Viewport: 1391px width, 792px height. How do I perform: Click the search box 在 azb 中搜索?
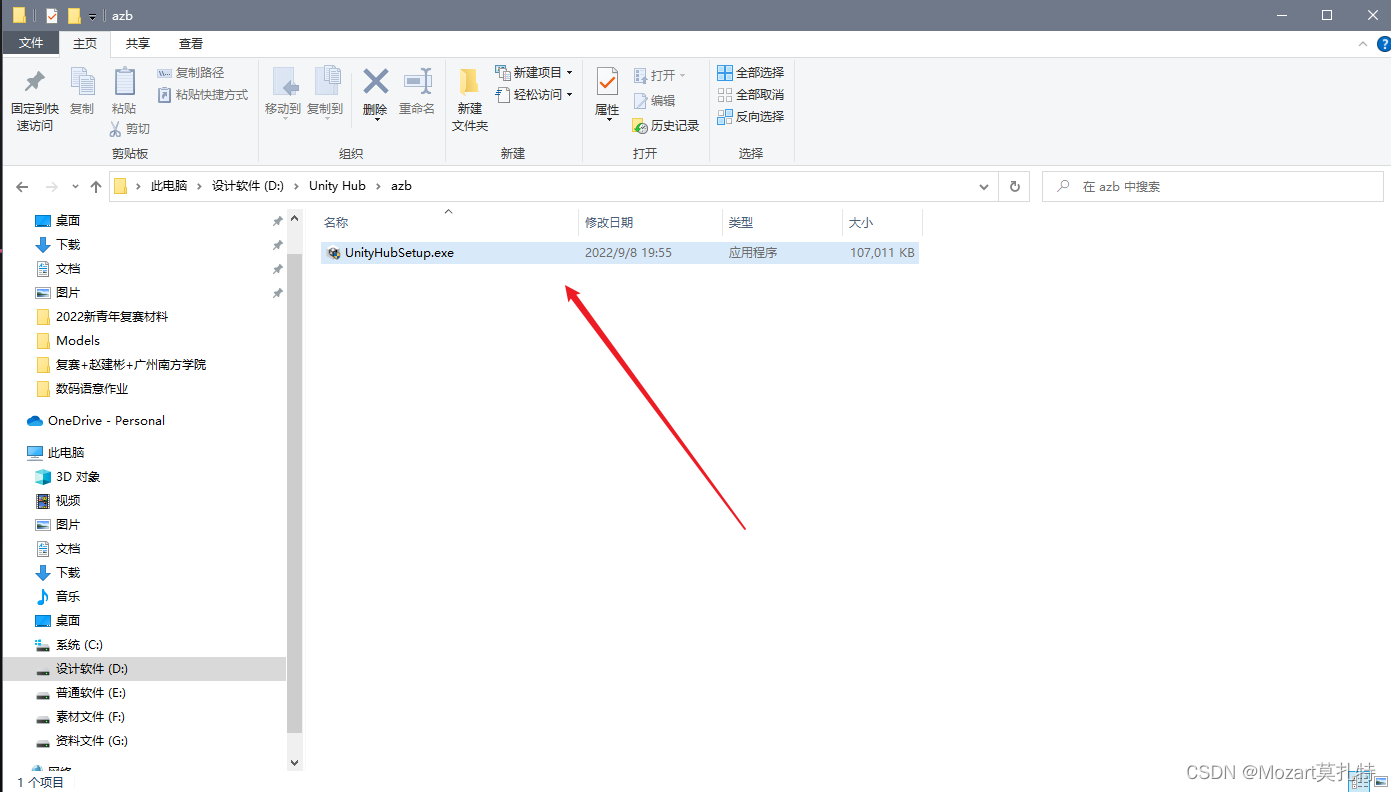coord(1215,187)
